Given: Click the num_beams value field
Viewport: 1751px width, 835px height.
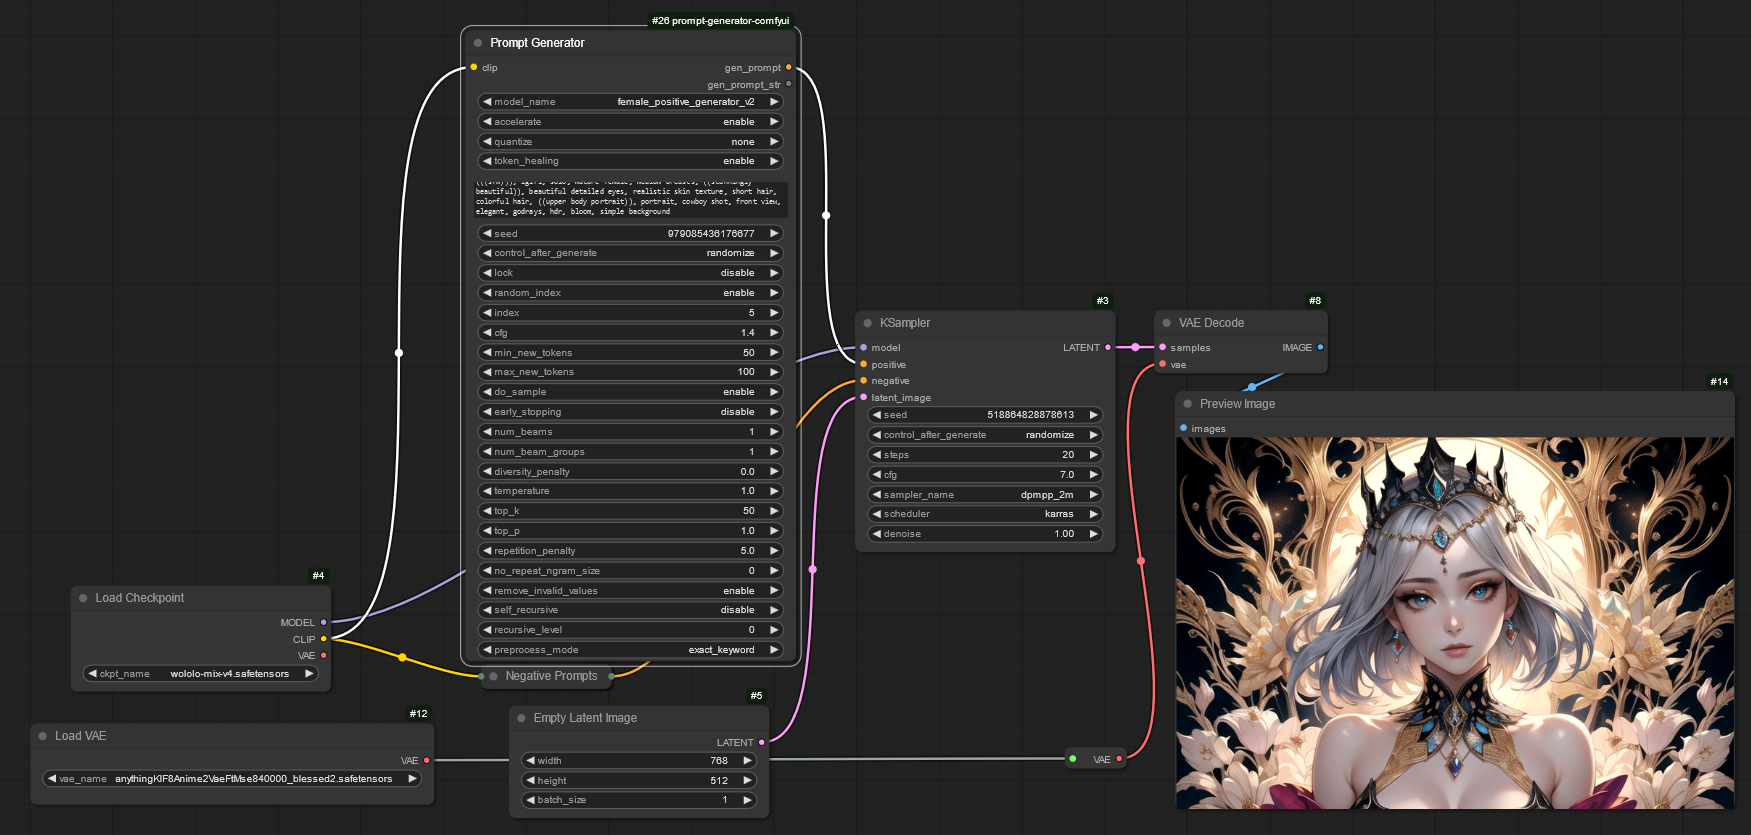Looking at the screenshot, I should pos(631,432).
